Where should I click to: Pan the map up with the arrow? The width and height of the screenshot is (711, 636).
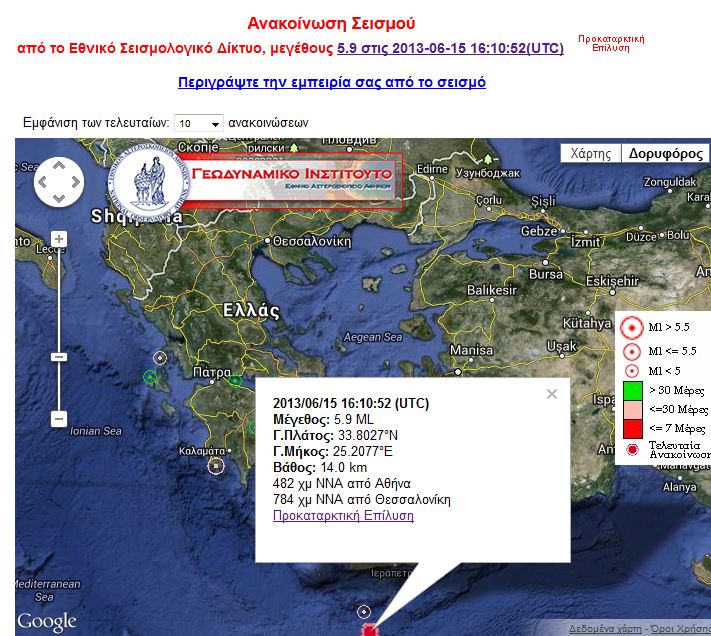click(x=59, y=166)
